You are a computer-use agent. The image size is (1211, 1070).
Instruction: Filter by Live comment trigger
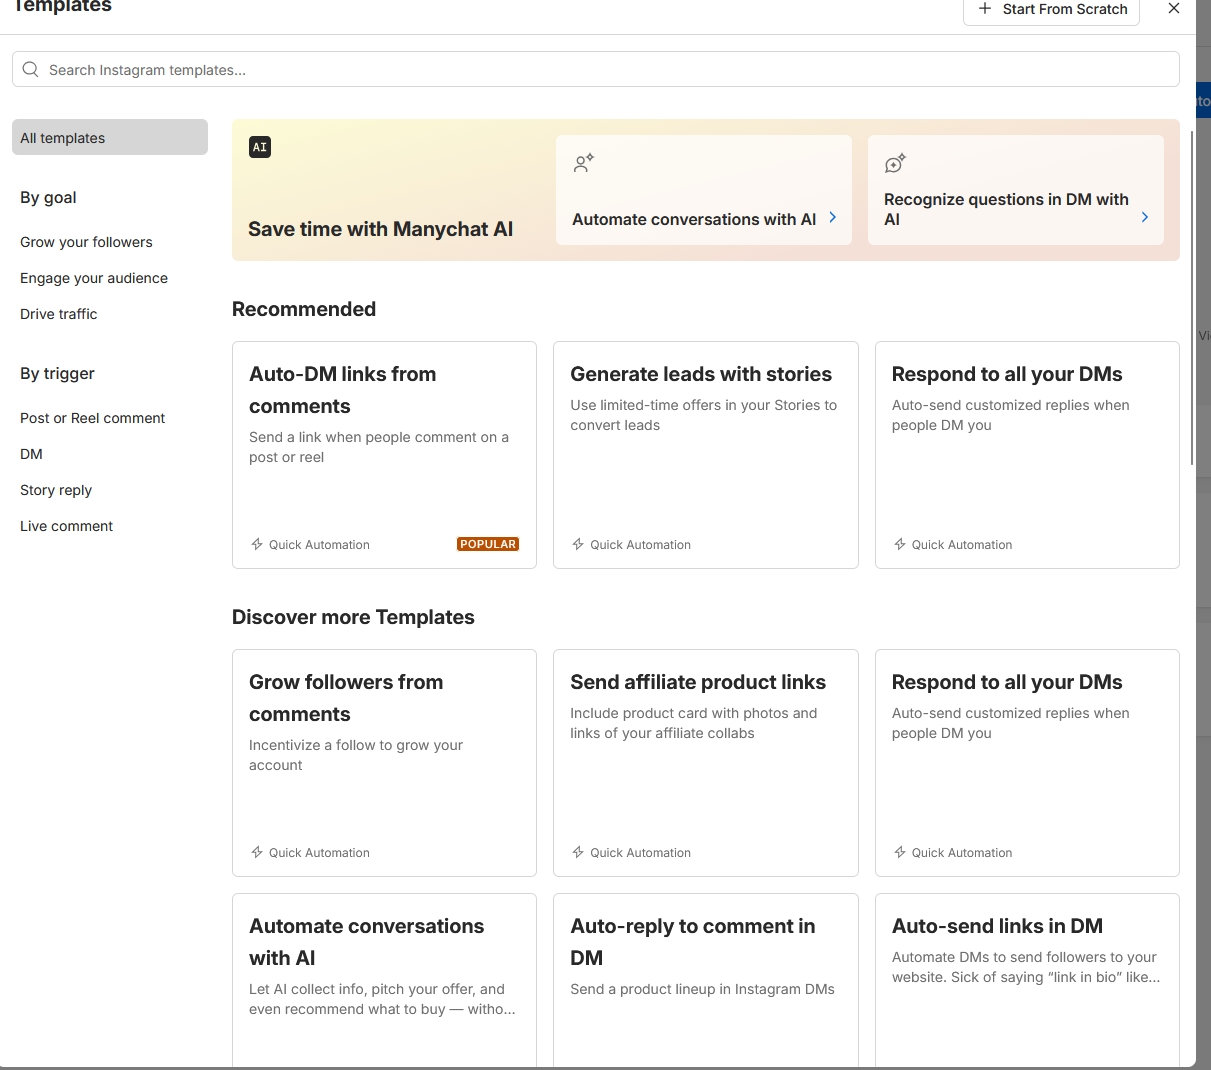click(66, 526)
